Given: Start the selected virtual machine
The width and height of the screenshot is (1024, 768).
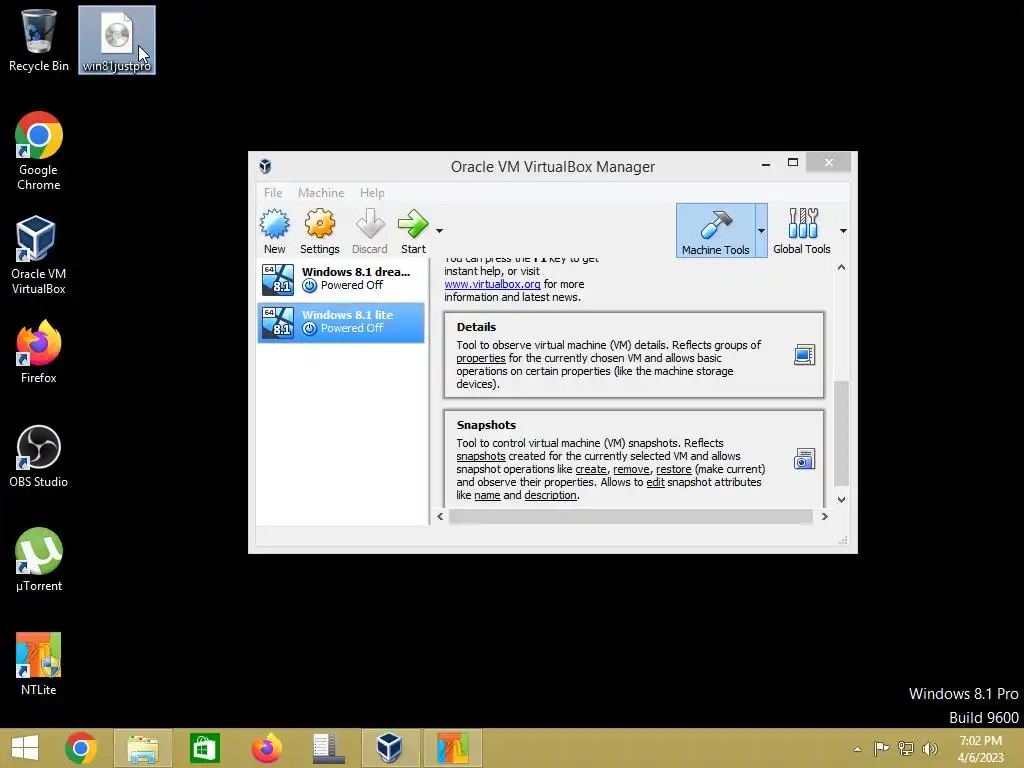Looking at the screenshot, I should (x=413, y=231).
